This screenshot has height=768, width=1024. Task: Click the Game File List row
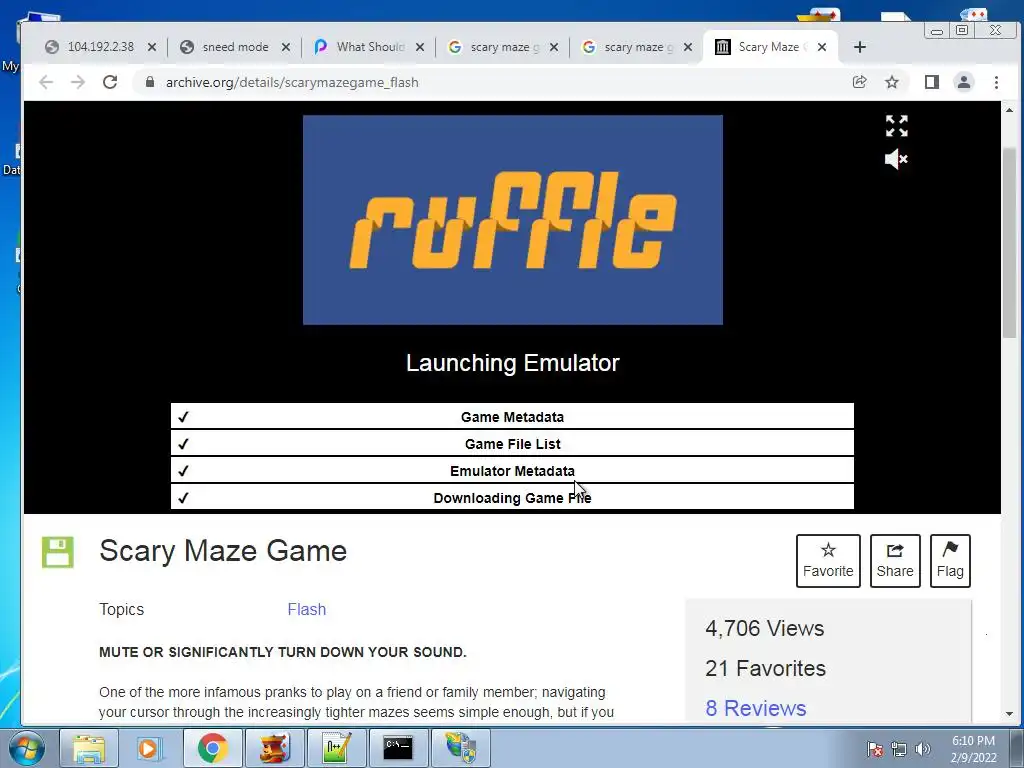[512, 443]
